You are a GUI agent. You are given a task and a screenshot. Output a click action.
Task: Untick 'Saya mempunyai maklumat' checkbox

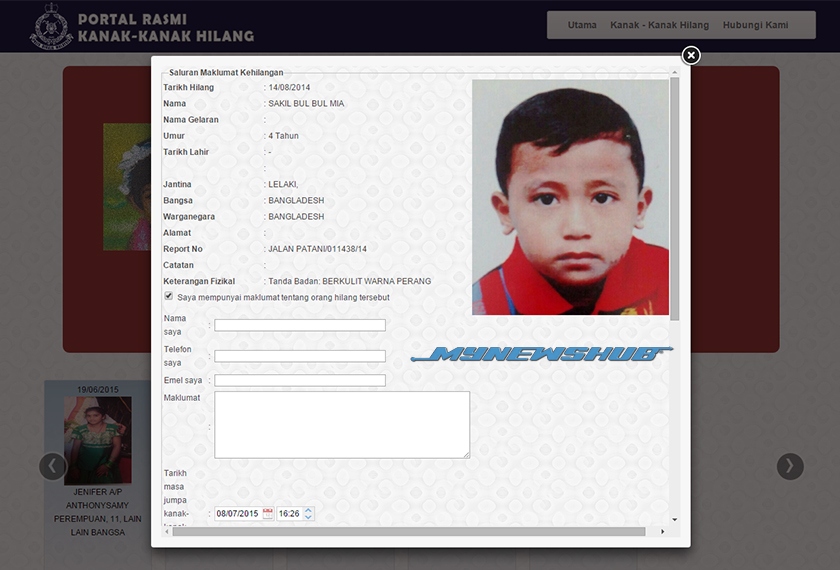click(x=168, y=297)
